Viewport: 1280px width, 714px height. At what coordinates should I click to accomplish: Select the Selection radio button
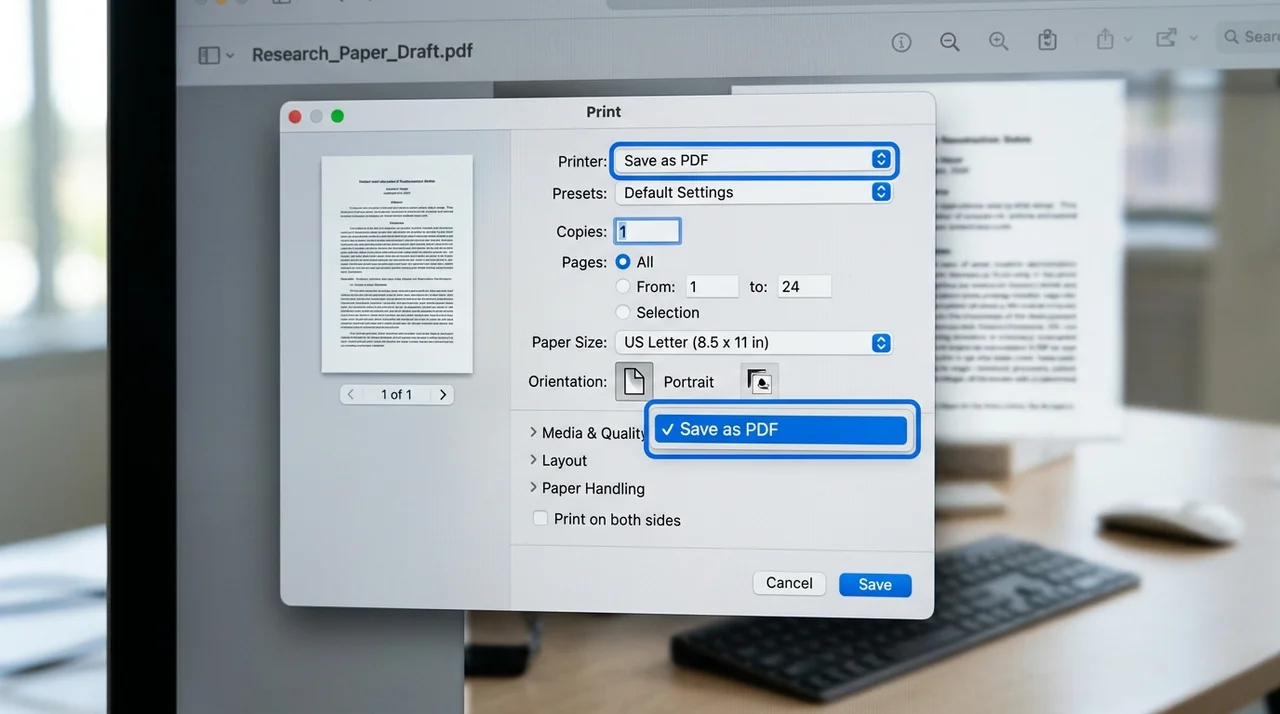(623, 312)
